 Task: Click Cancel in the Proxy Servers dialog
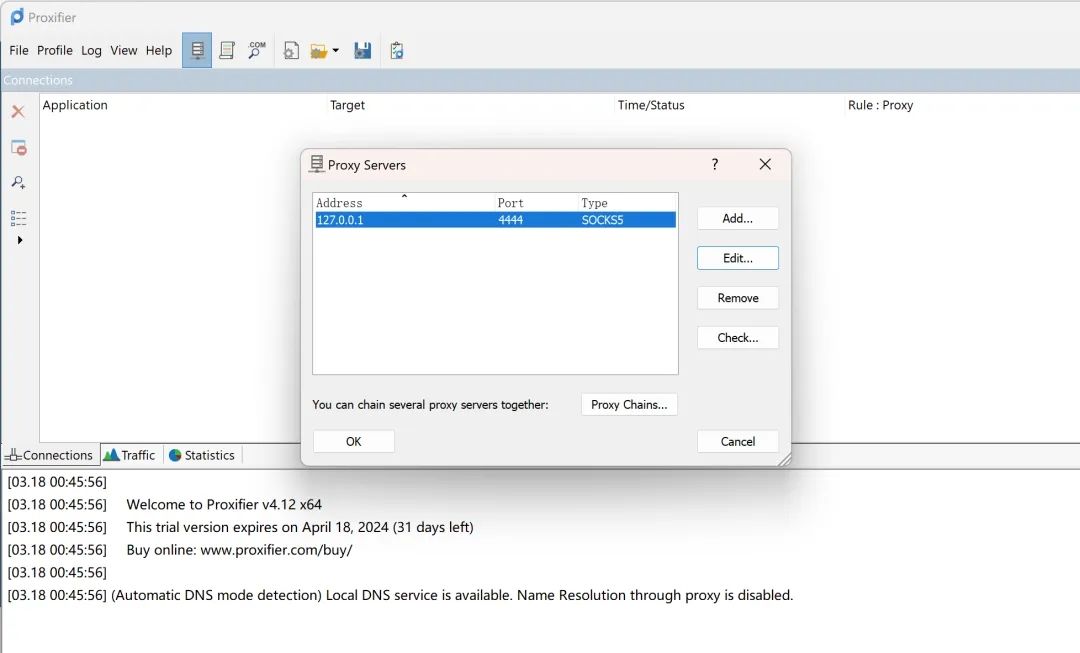pyautogui.click(x=738, y=442)
